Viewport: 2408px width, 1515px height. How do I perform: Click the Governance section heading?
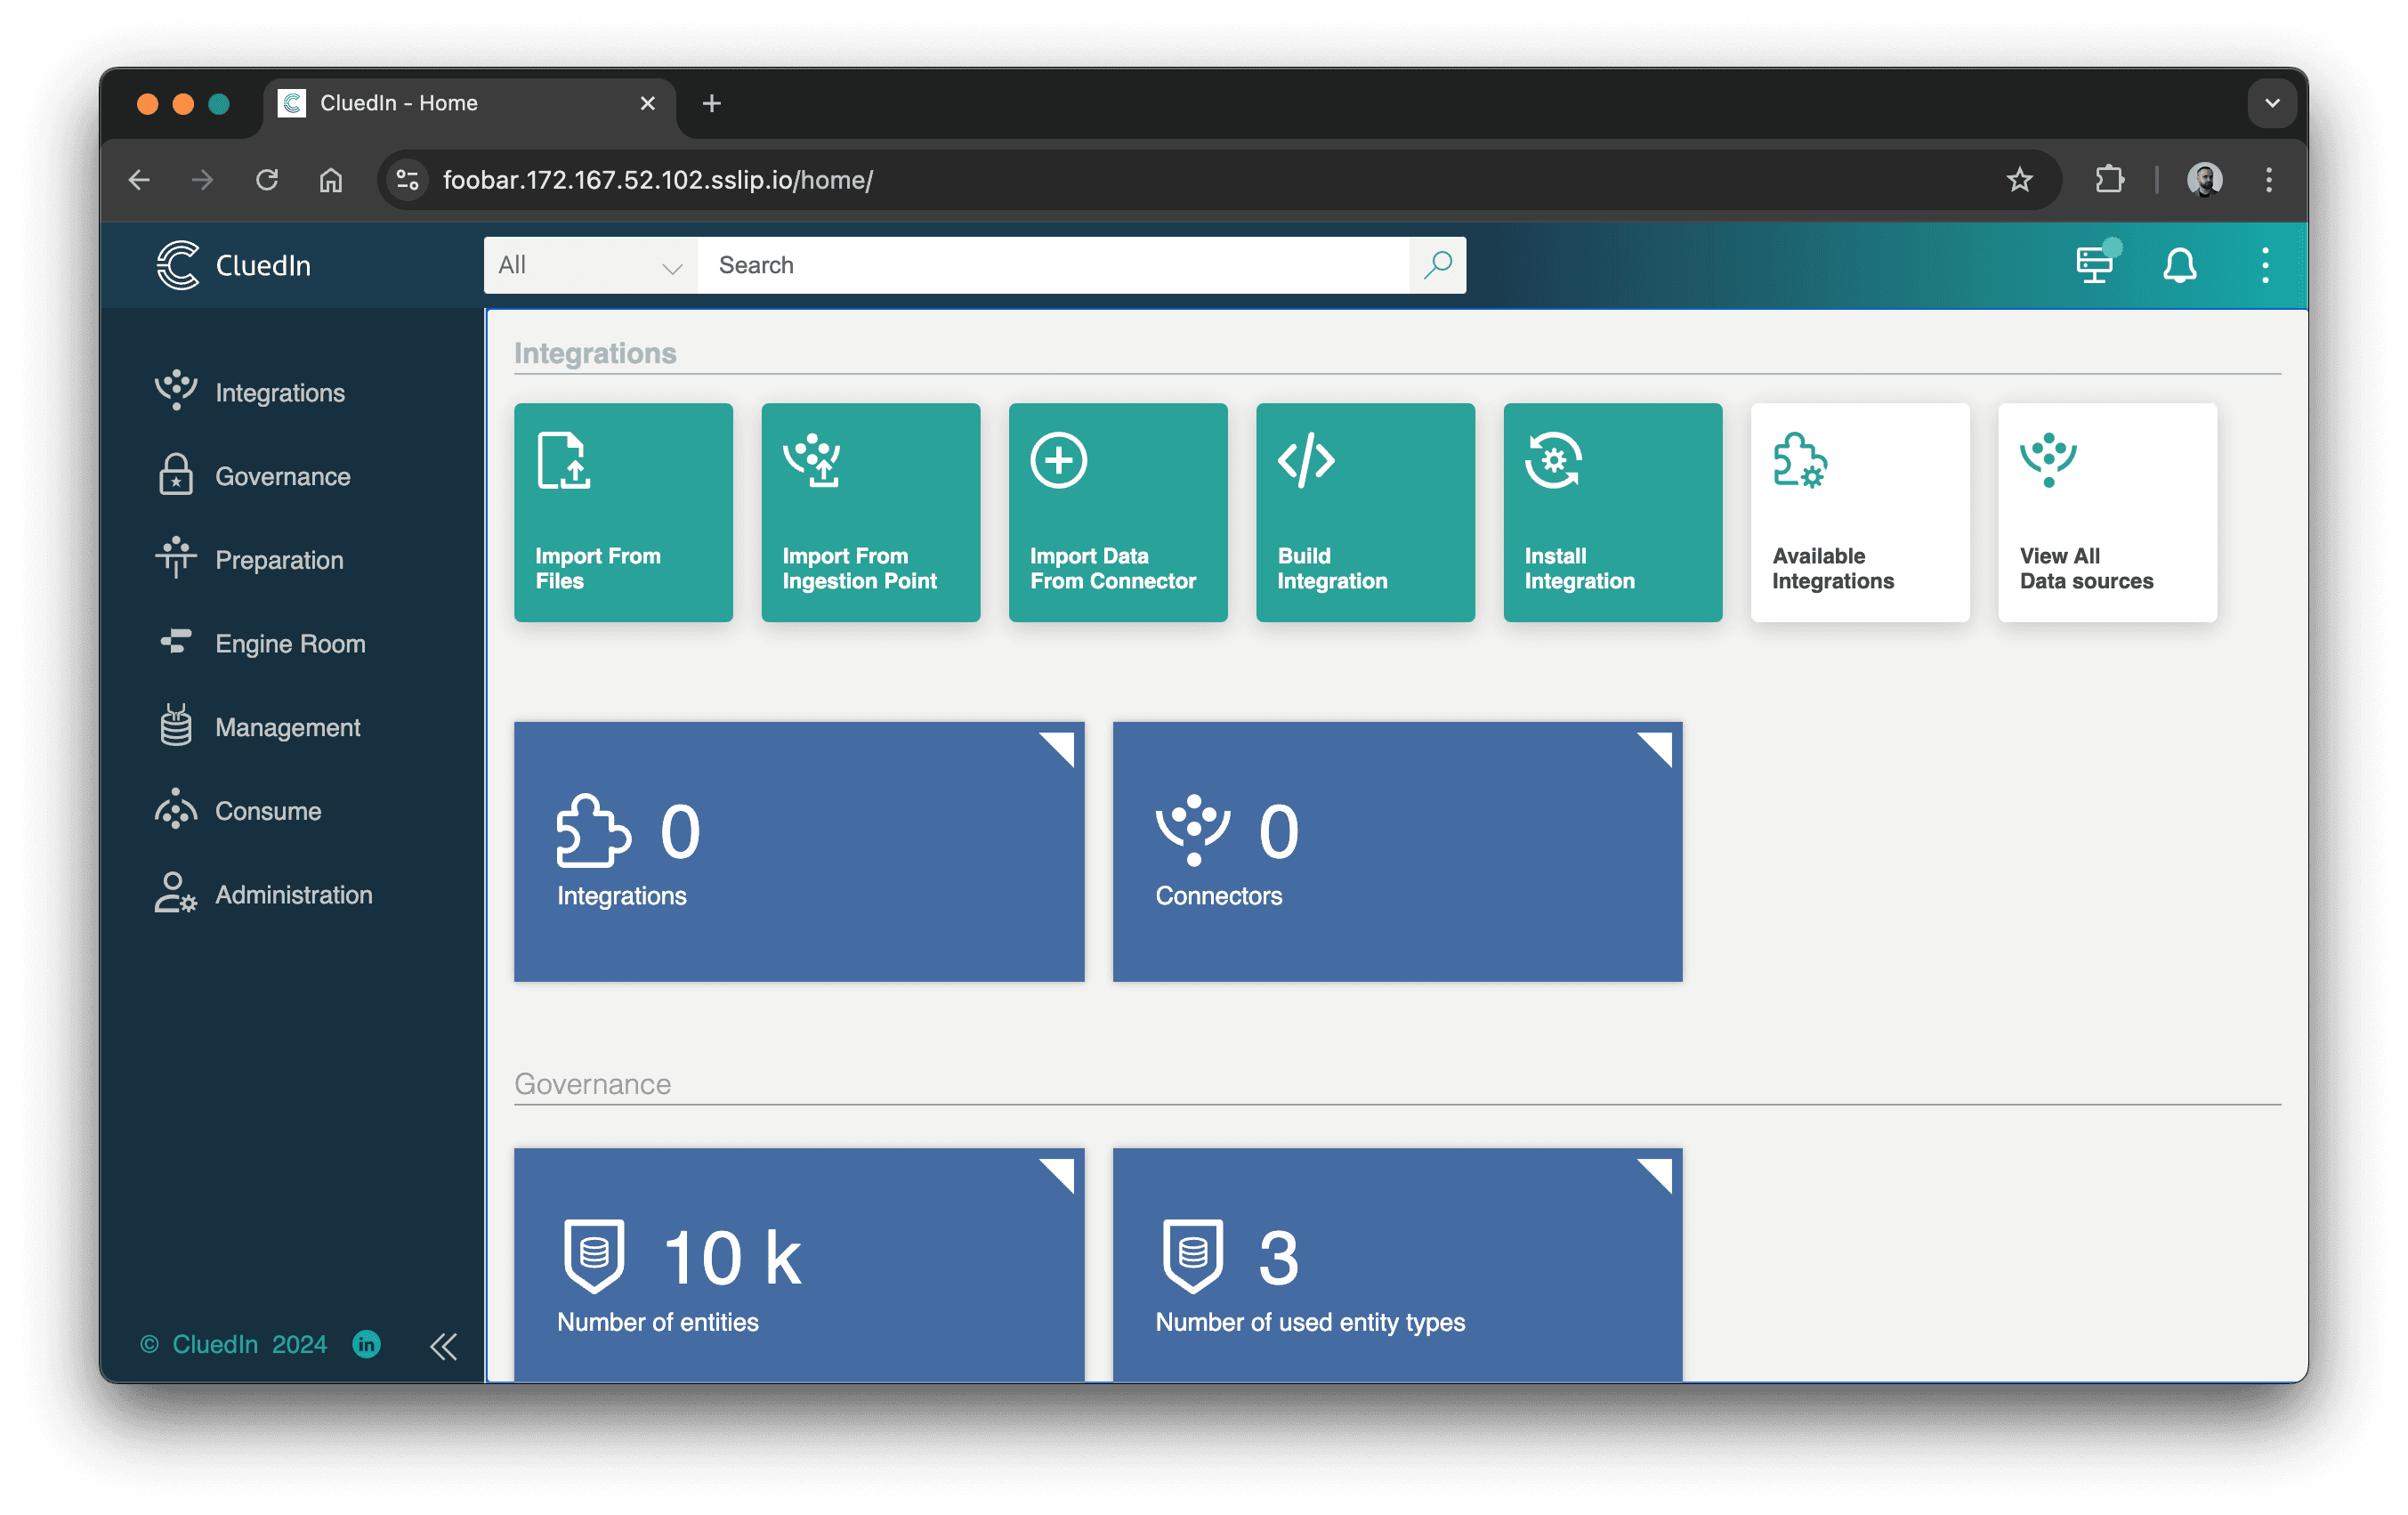[x=592, y=1084]
